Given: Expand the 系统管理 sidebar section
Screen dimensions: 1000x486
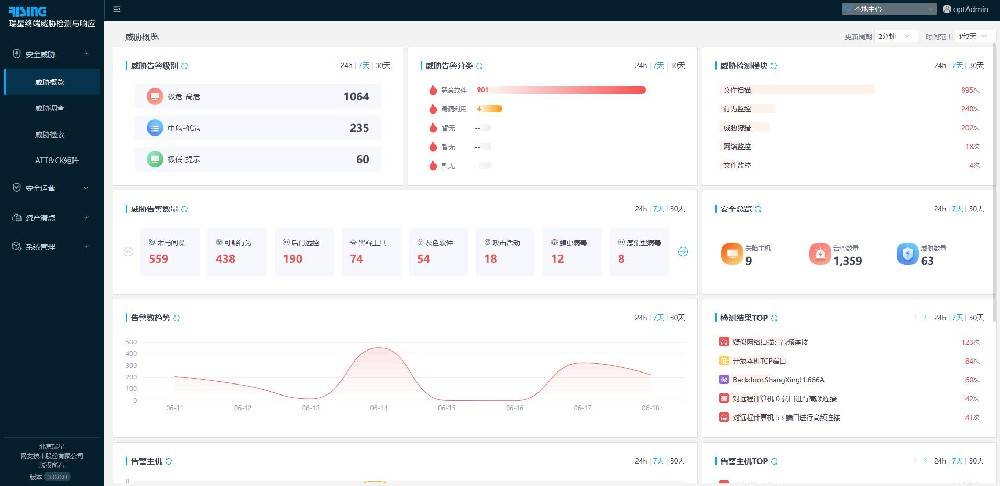Looking at the screenshot, I should (50, 246).
